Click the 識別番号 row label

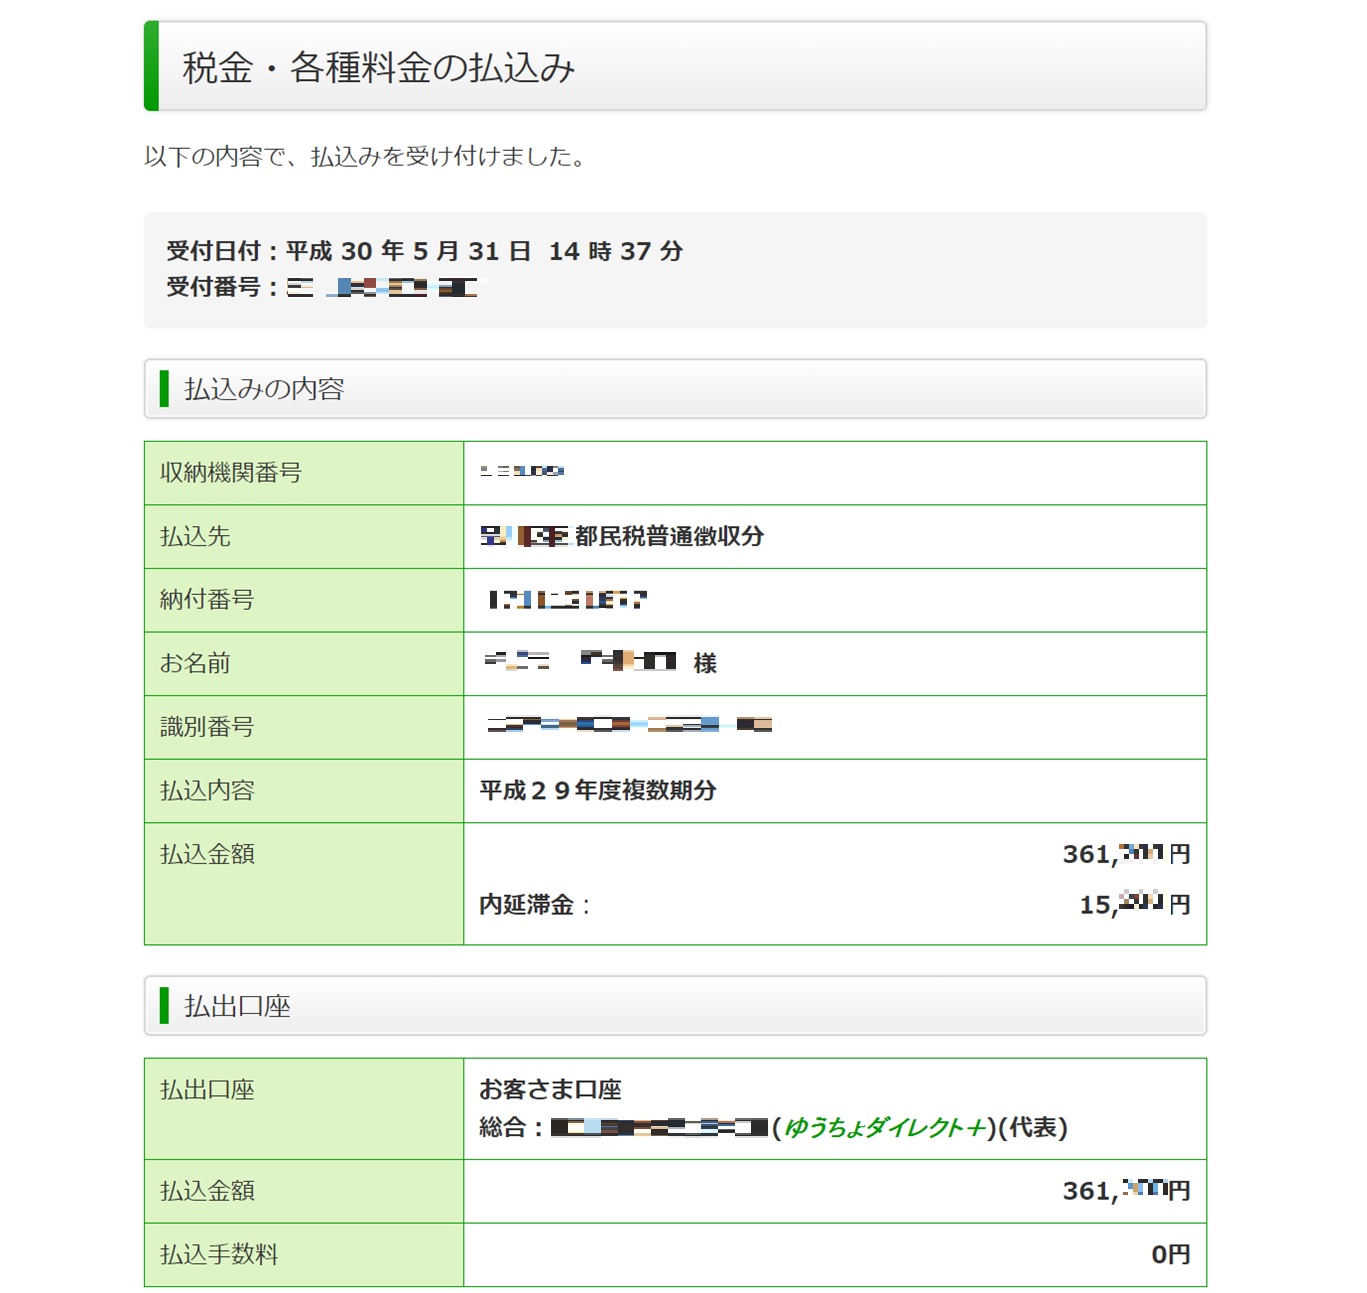tap(207, 727)
